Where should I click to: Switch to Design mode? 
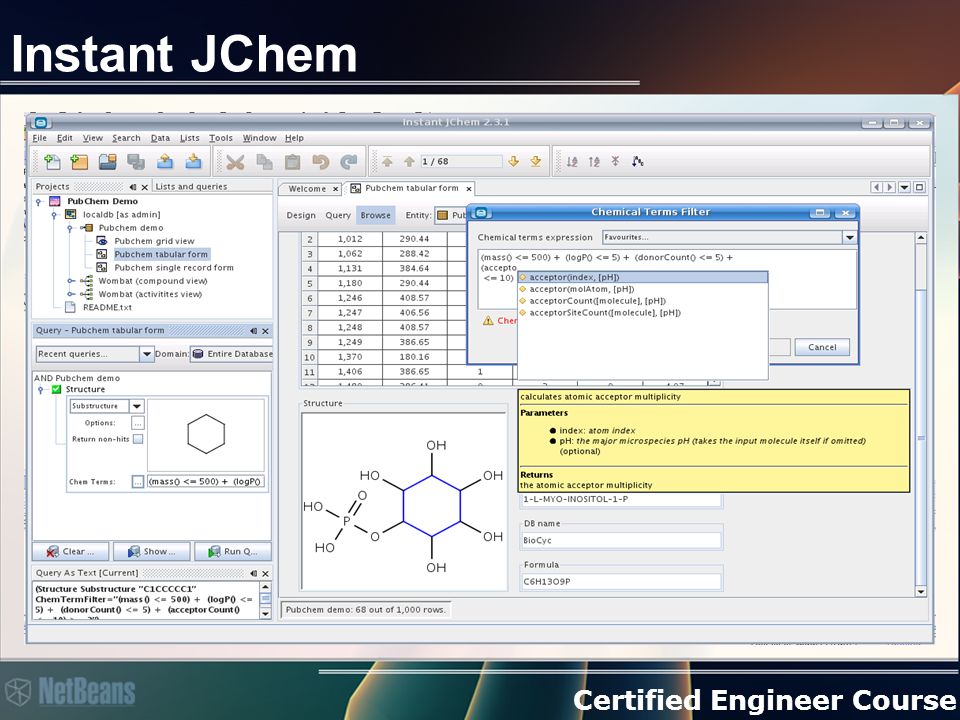point(301,216)
